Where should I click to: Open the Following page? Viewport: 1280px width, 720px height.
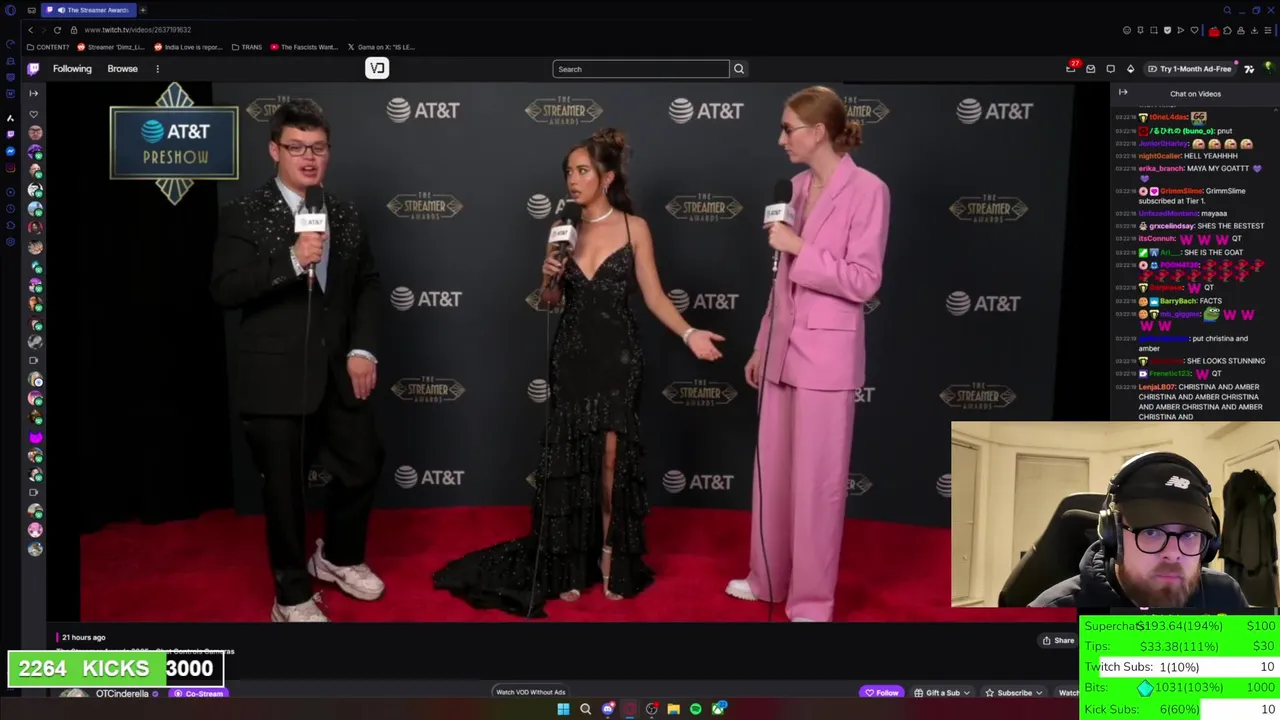(72, 69)
